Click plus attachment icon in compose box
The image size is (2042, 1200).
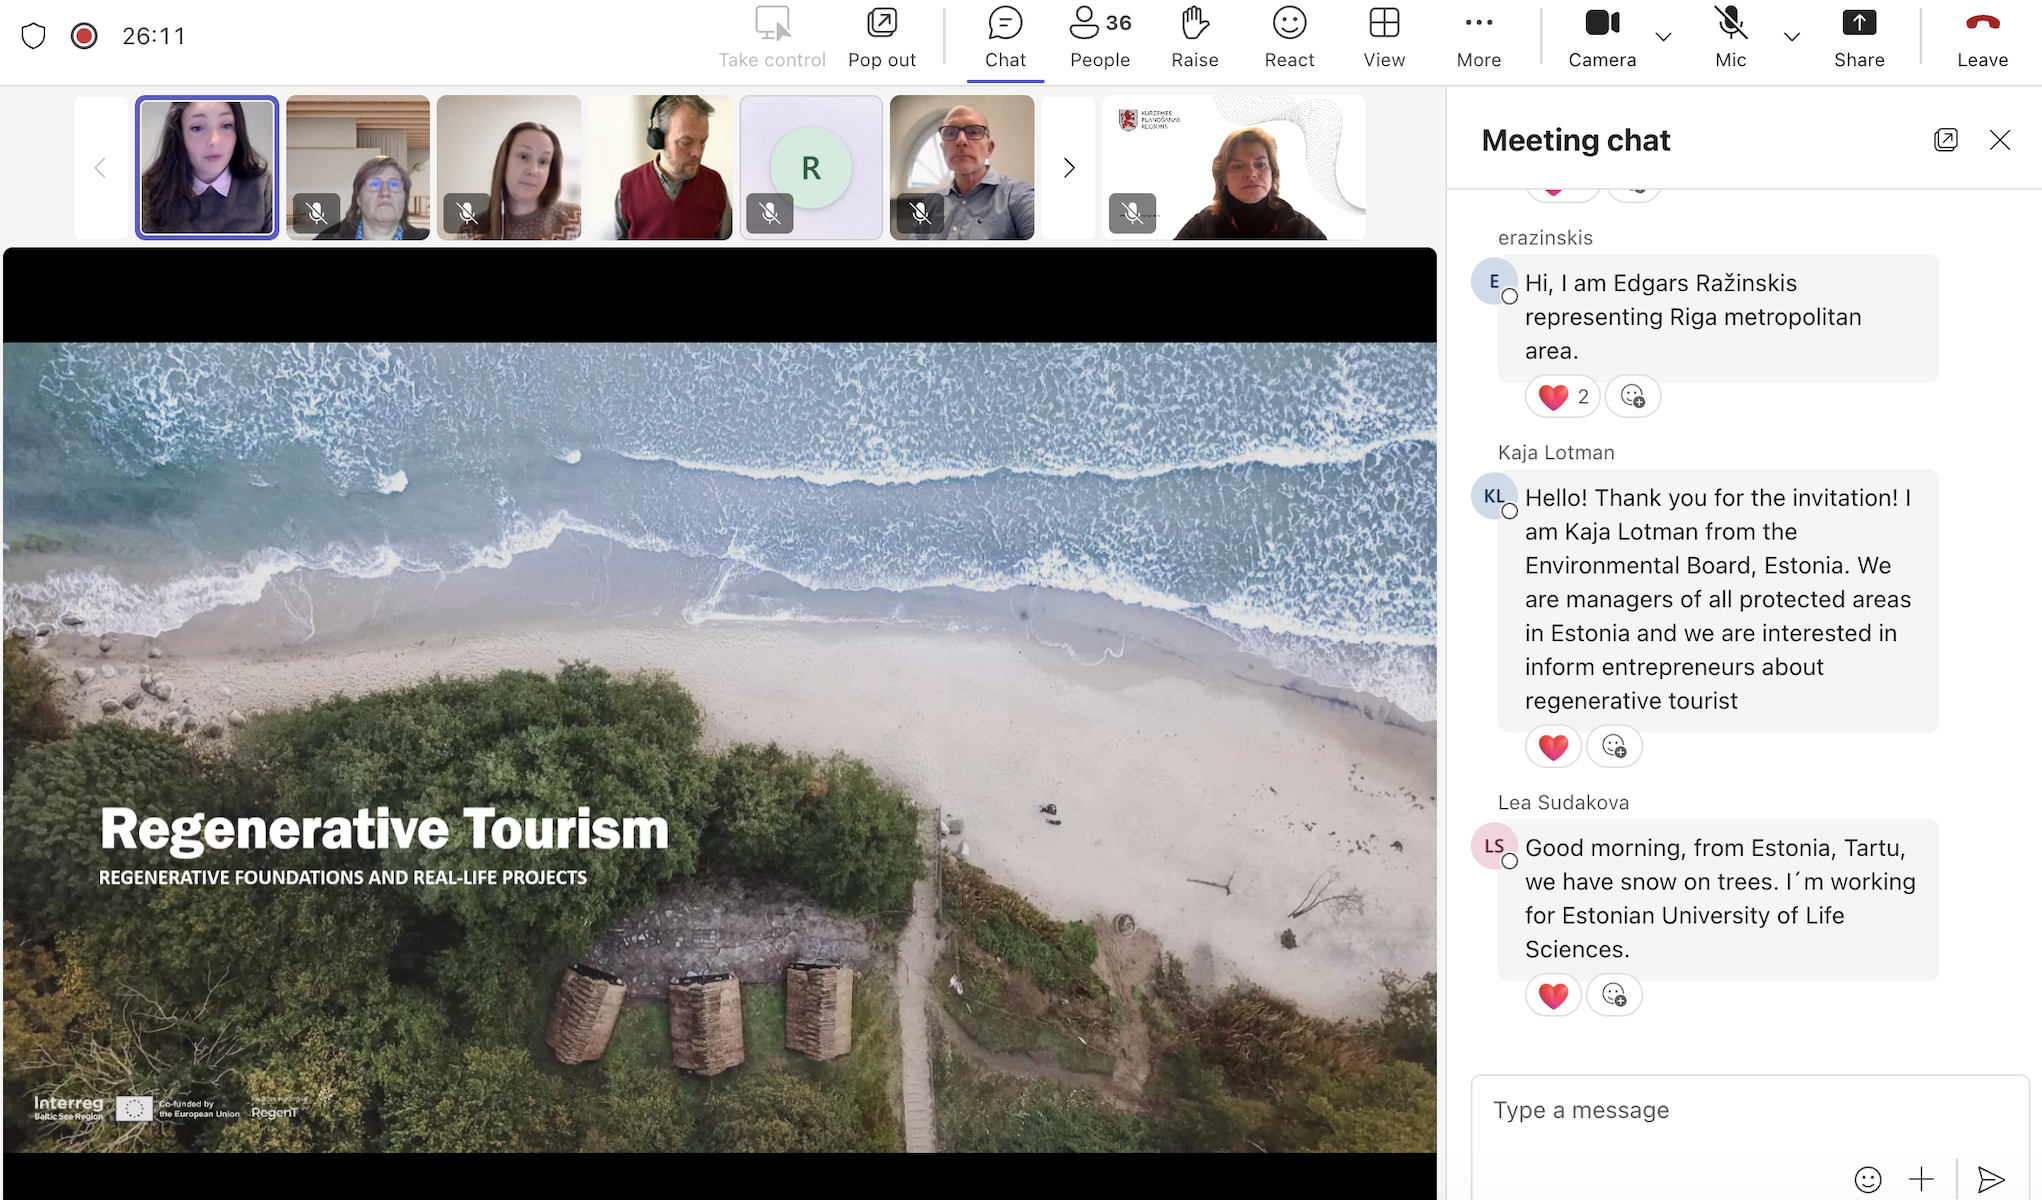1921,1179
